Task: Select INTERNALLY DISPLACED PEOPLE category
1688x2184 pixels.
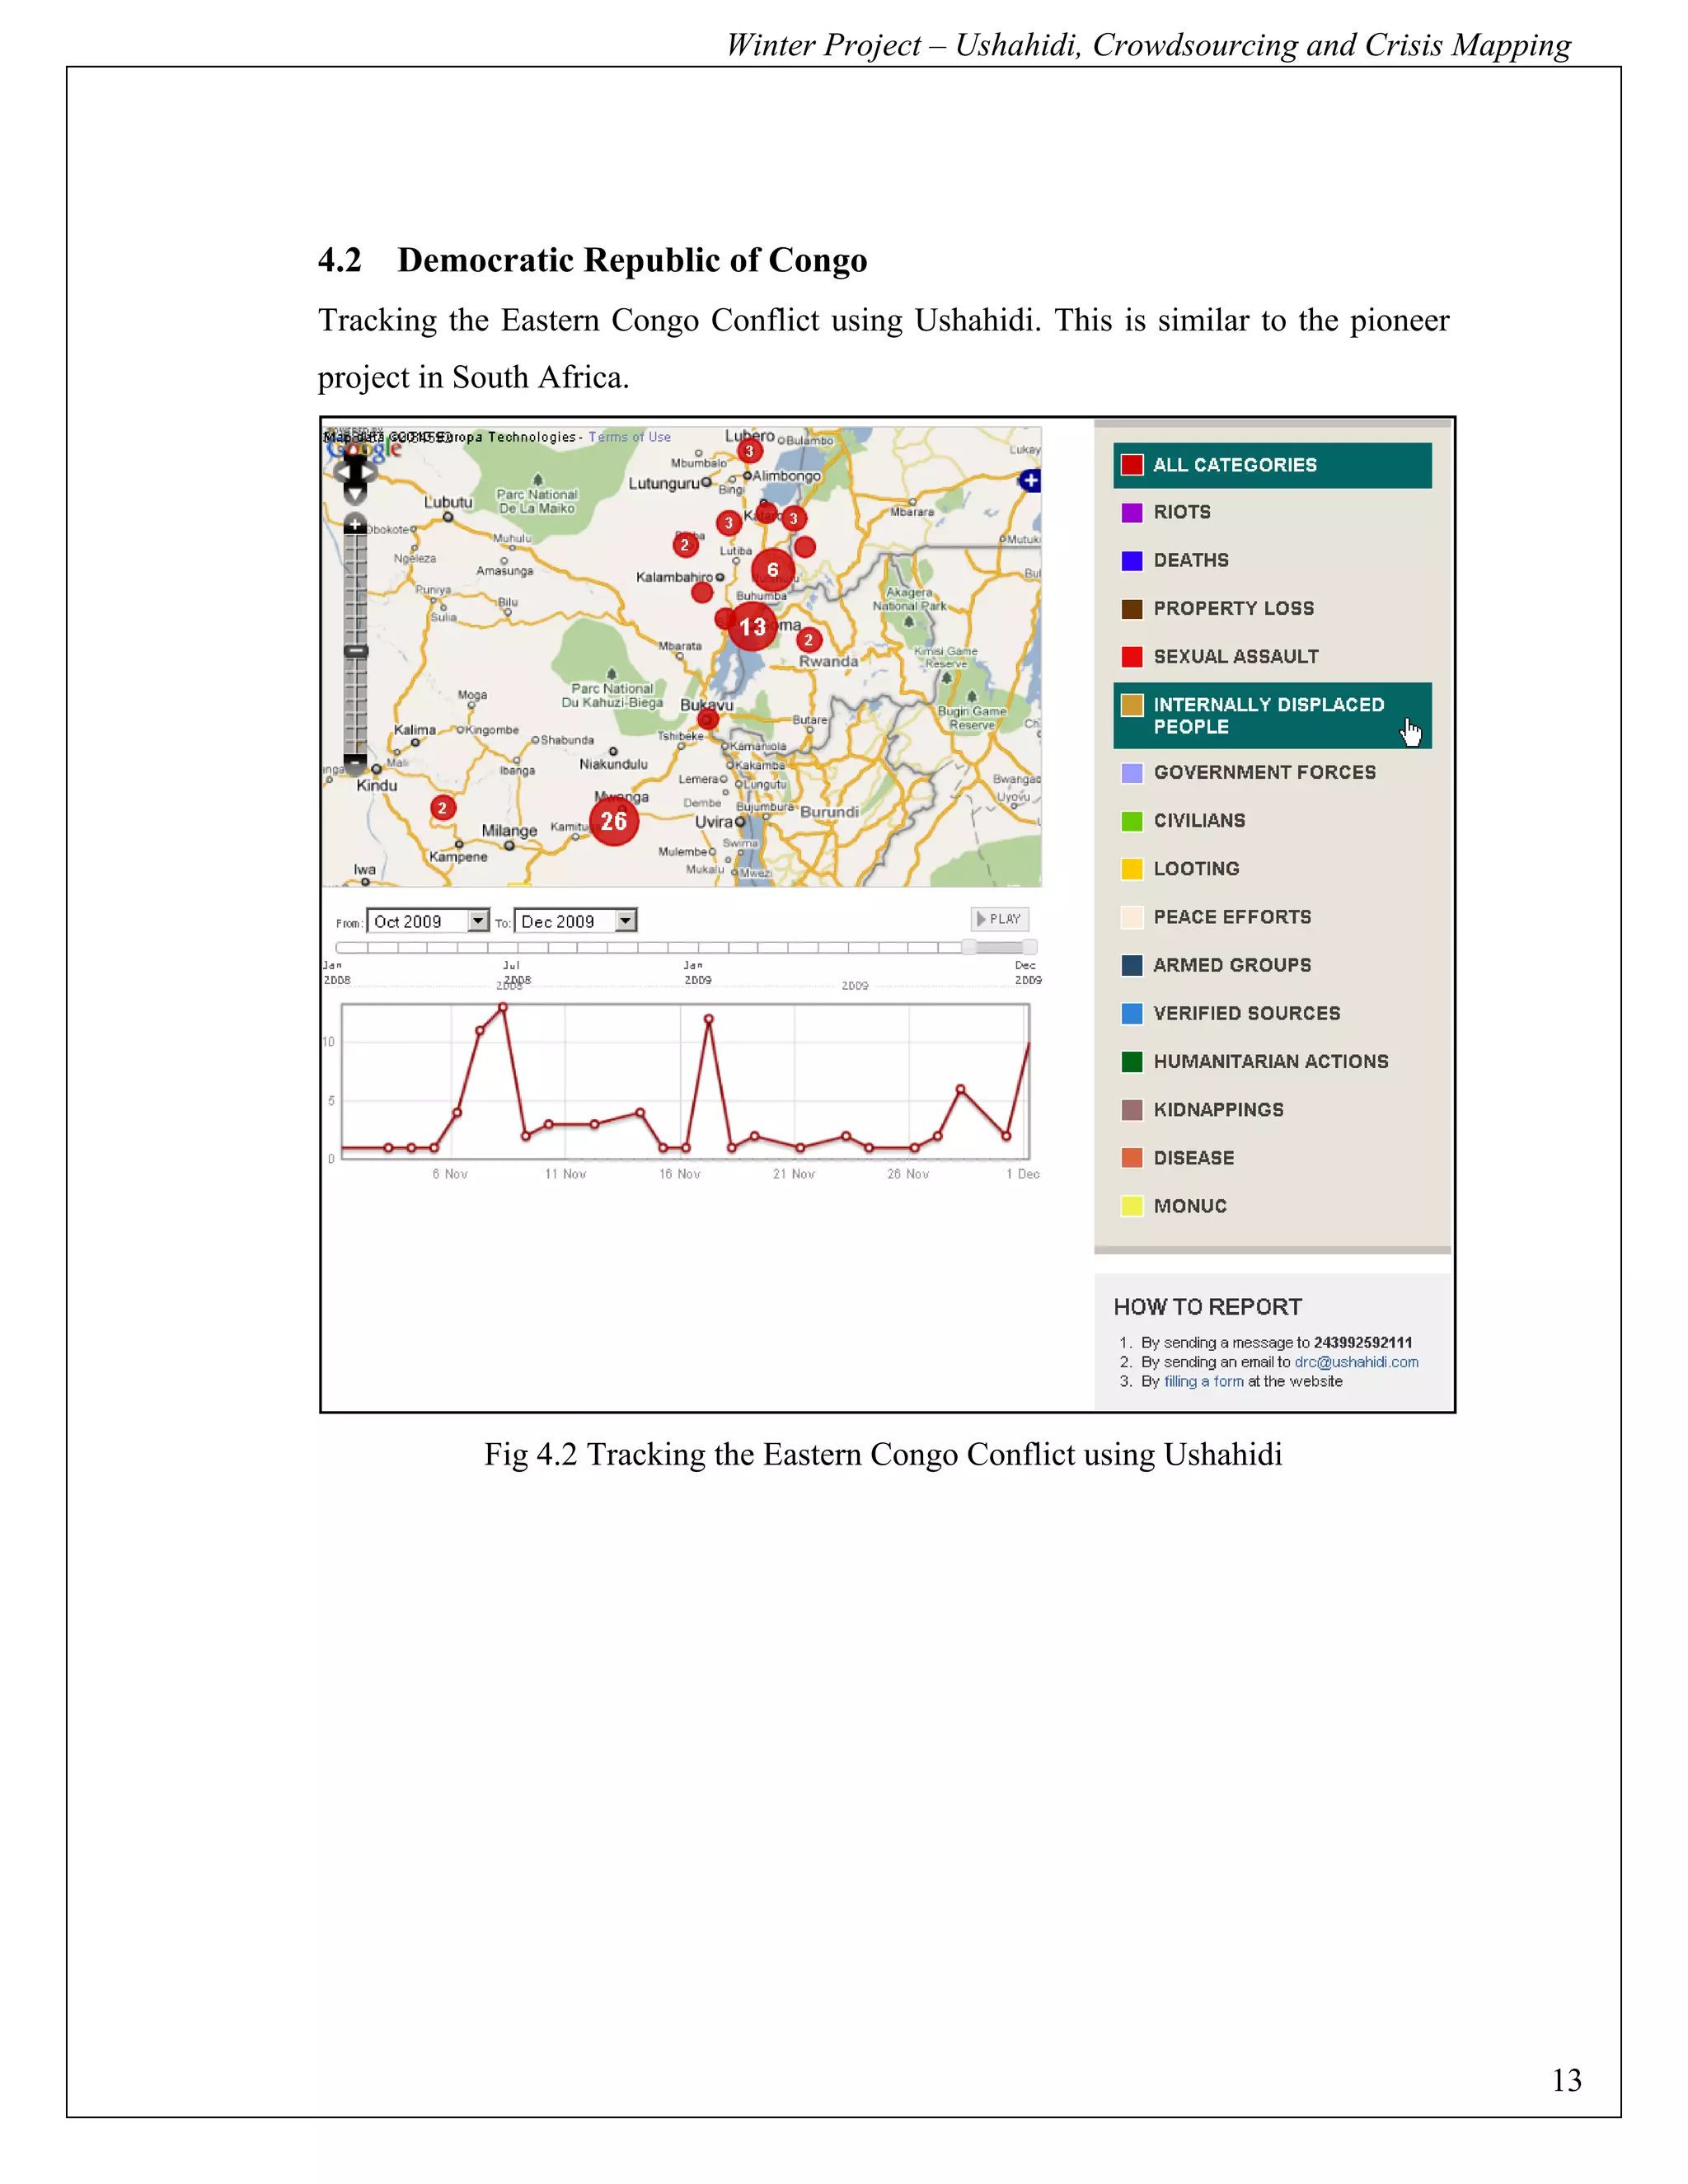Action: (x=1272, y=715)
